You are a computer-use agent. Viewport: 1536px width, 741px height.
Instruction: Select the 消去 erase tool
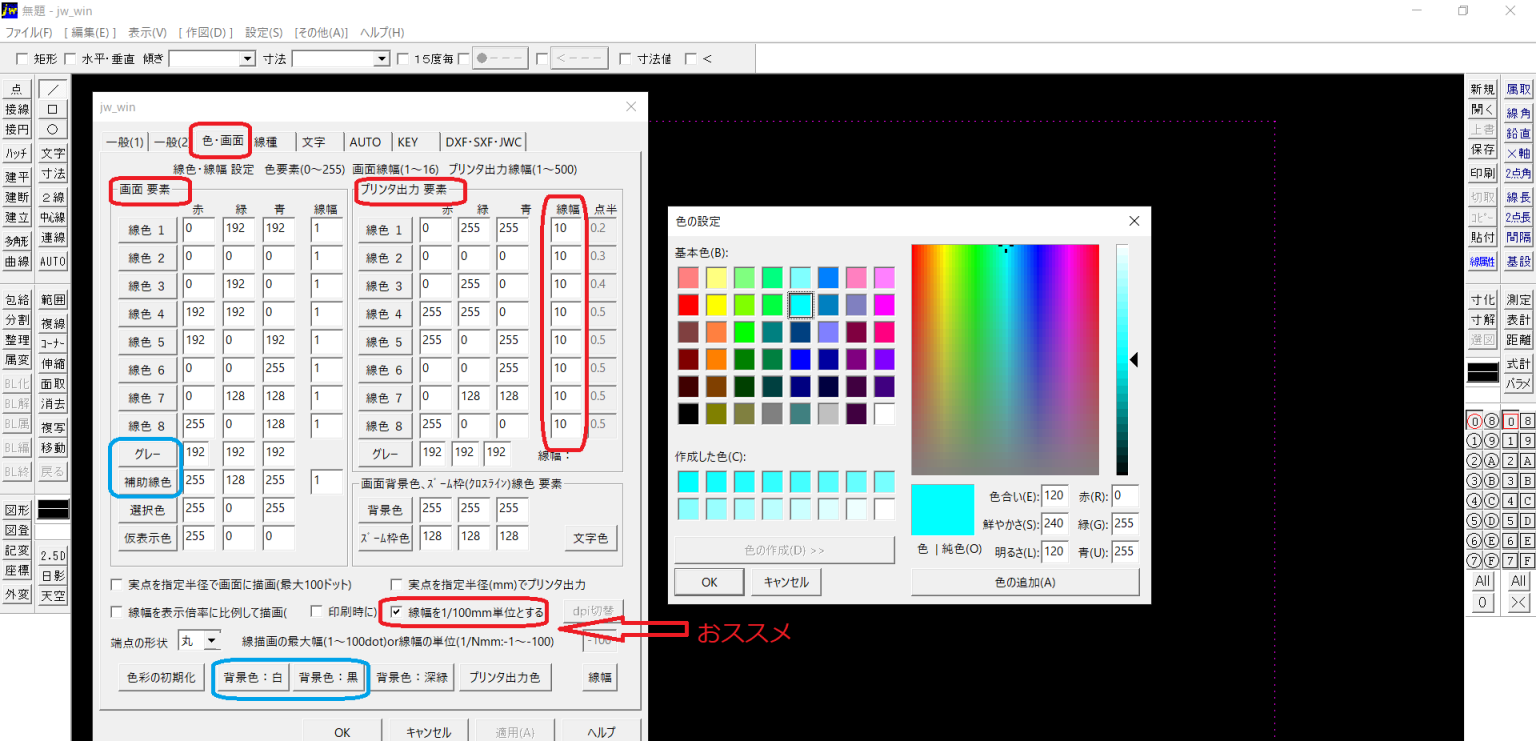coord(53,404)
